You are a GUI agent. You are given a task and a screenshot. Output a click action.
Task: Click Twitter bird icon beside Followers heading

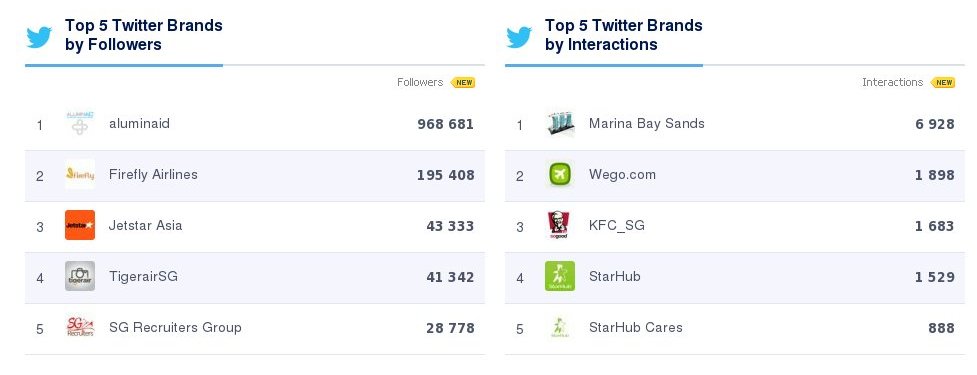point(39,37)
